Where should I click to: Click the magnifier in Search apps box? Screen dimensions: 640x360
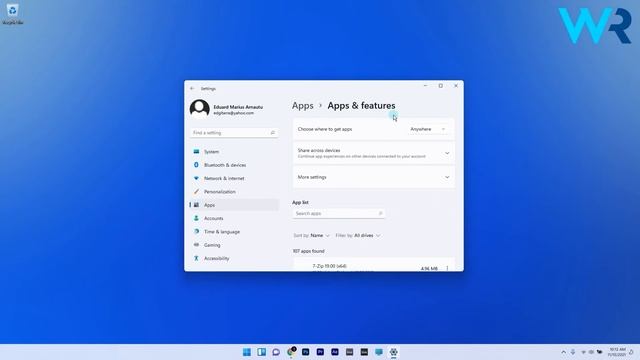coord(380,213)
